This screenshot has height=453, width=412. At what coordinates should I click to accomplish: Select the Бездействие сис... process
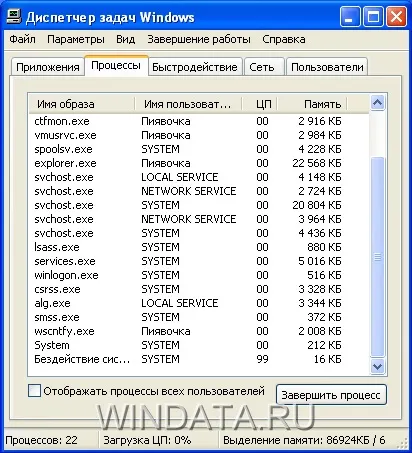(199, 359)
